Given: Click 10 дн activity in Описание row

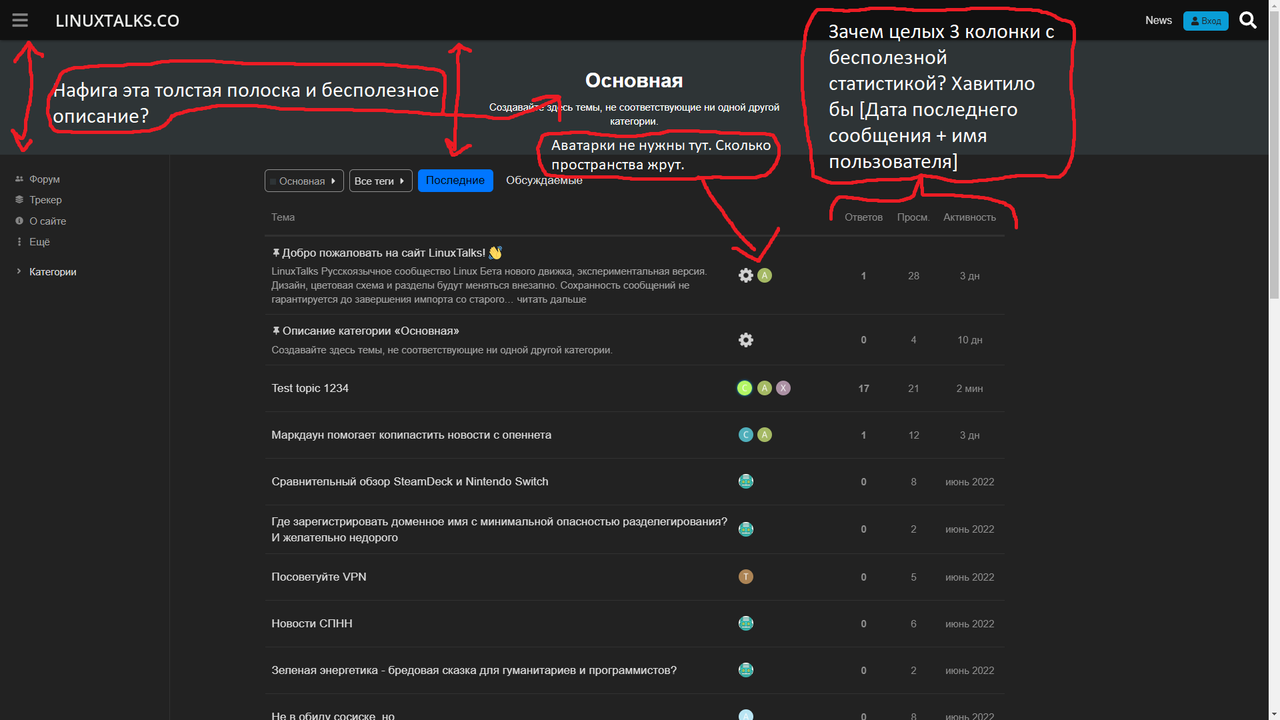Looking at the screenshot, I should point(969,340).
